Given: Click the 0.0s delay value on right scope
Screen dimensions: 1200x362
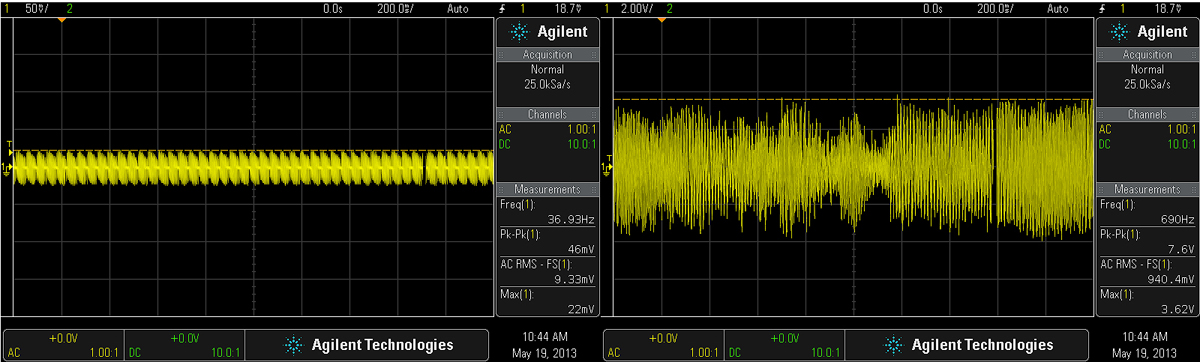Looking at the screenshot, I should click(x=934, y=8).
